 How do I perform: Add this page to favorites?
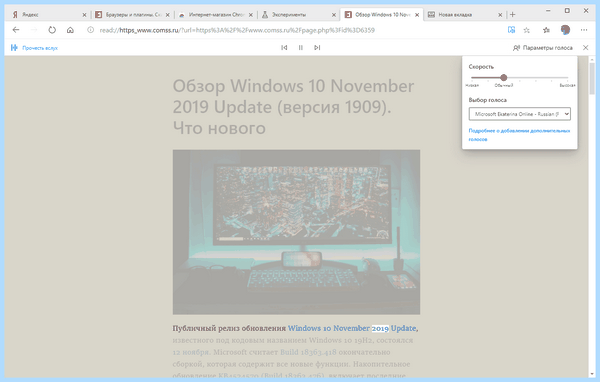[527, 30]
